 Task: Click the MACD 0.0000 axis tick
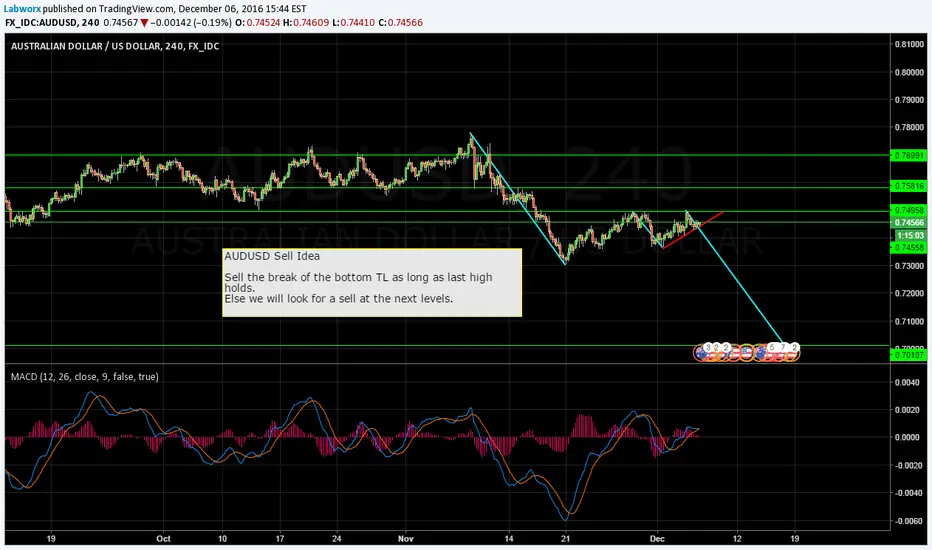pyautogui.click(x=908, y=438)
